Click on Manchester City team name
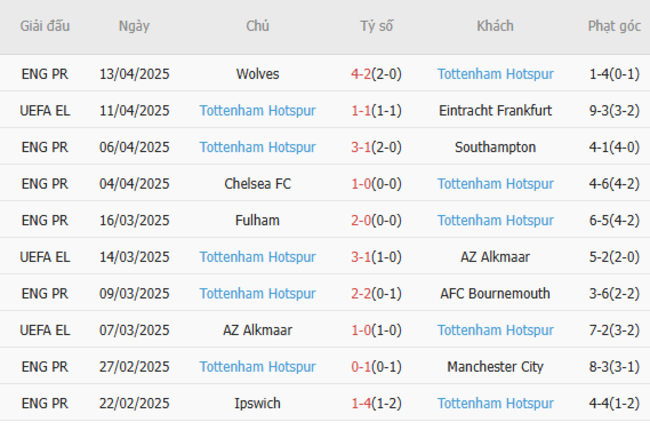Screen dimensions: 650x430 pyautogui.click(x=495, y=367)
